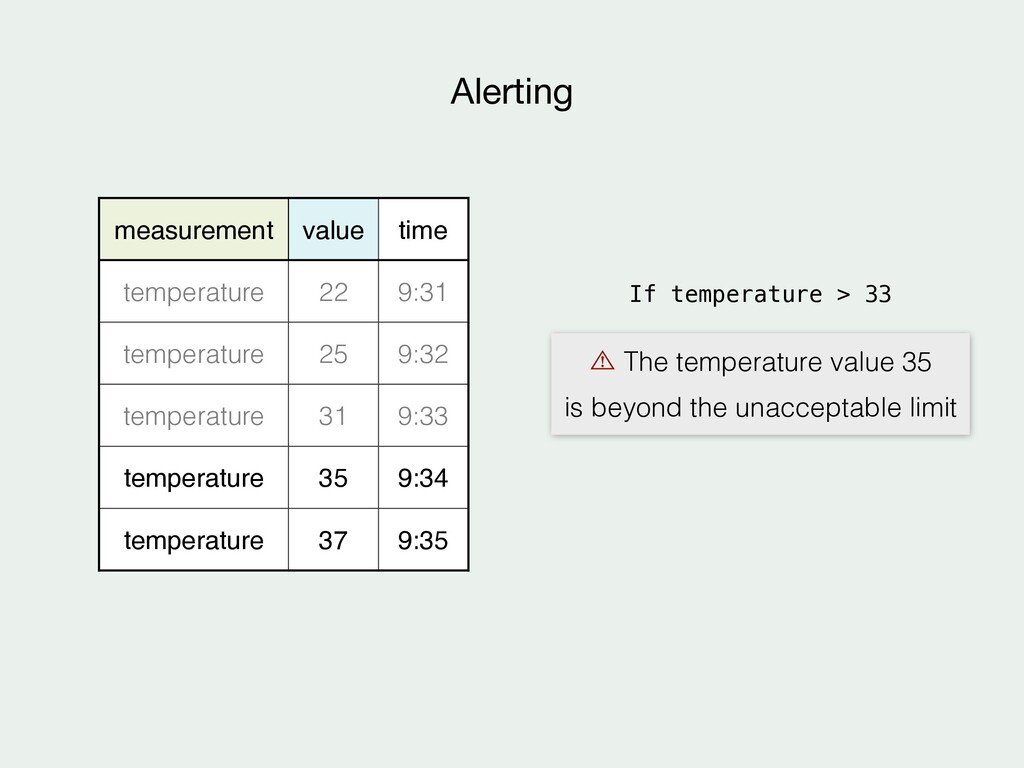Click the 'If temperature > 33' condition text
Image resolution: width=1024 pixels, height=768 pixels.
tap(760, 294)
